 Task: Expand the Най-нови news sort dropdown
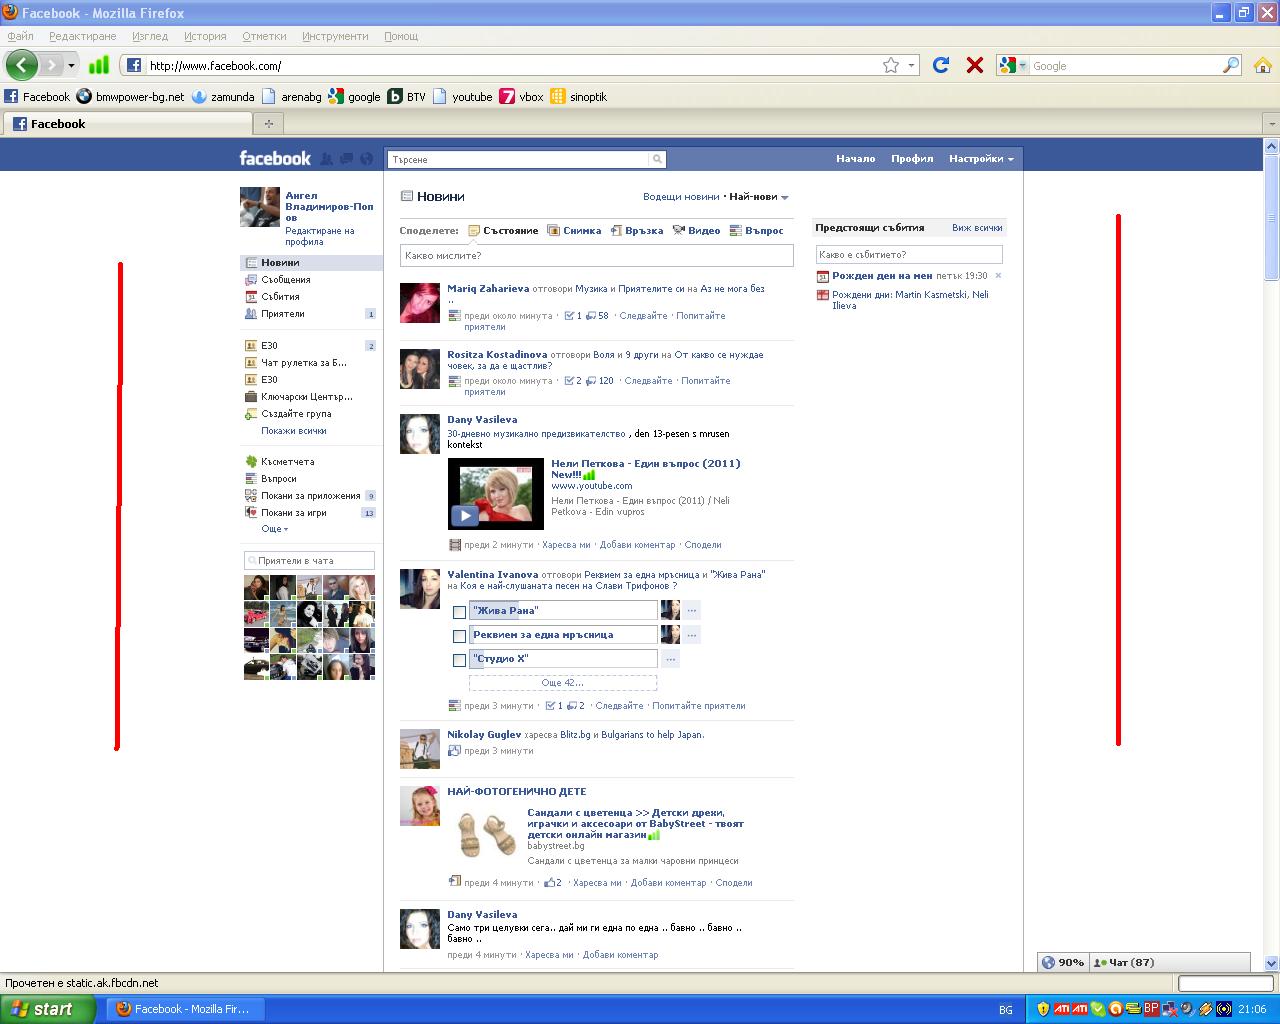pos(759,197)
